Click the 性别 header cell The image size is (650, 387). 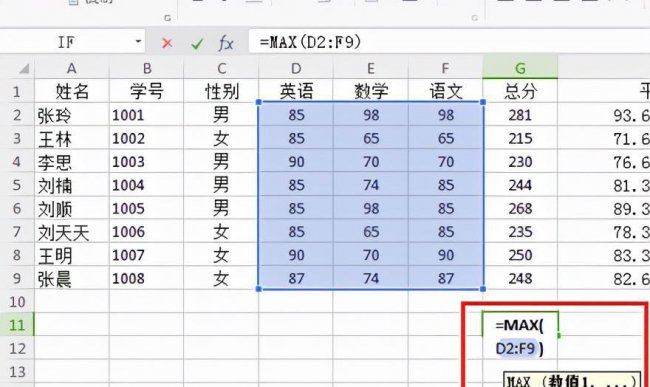[221, 91]
